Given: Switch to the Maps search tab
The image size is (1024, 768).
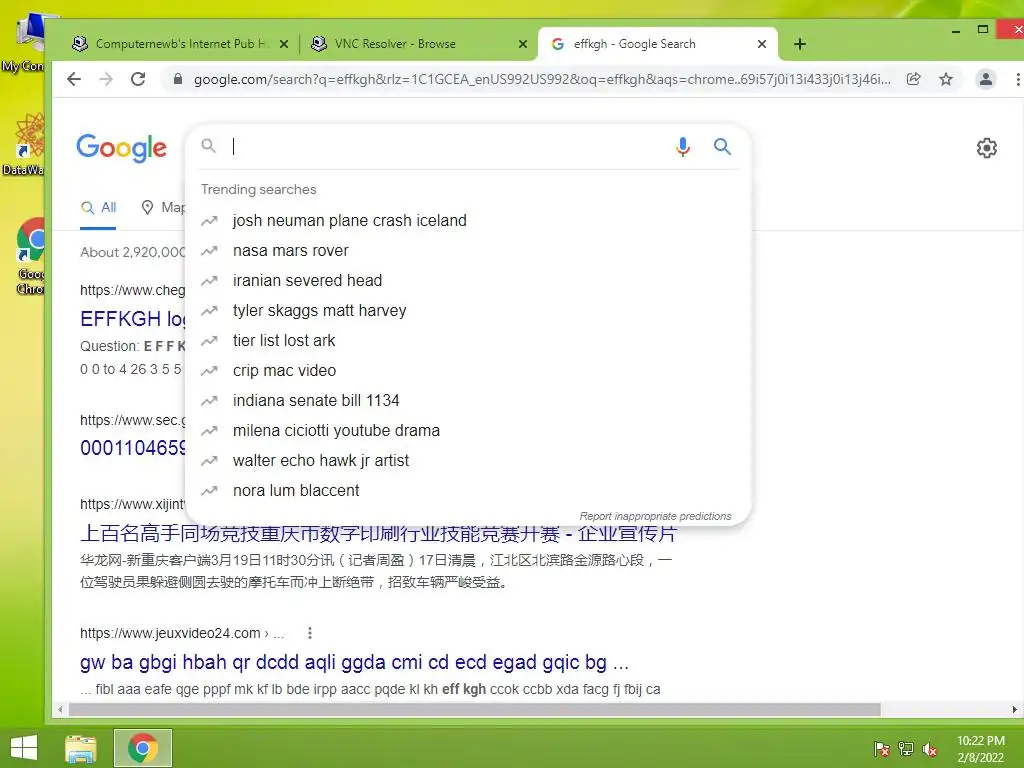Looking at the screenshot, I should coord(163,208).
